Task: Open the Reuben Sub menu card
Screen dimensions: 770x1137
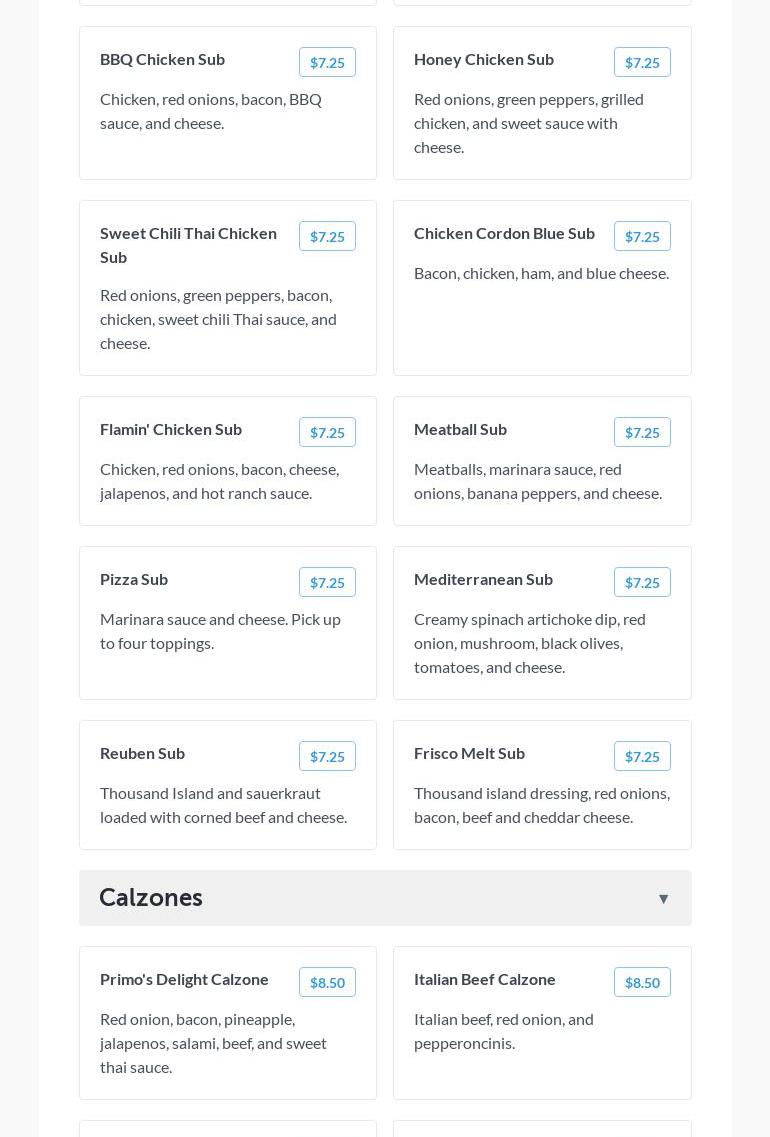Action: point(228,785)
